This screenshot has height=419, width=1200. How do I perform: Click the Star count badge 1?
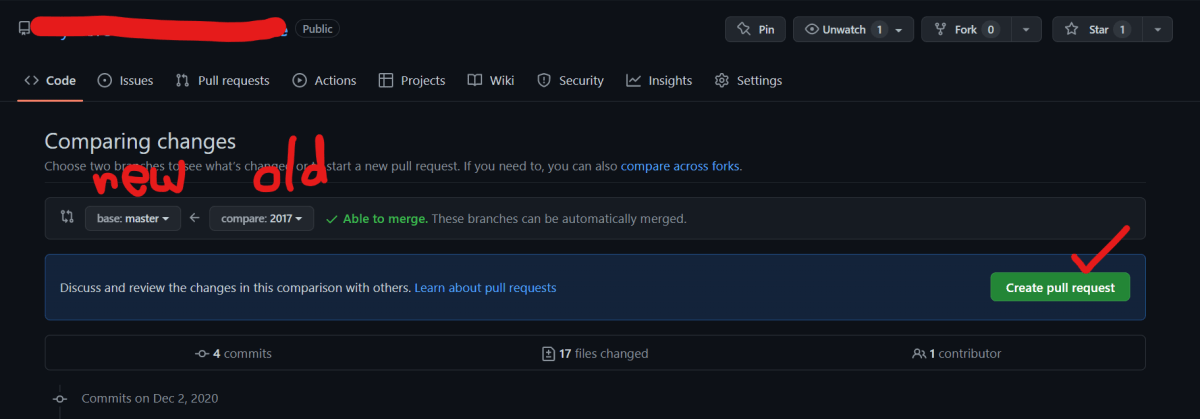point(1122,29)
